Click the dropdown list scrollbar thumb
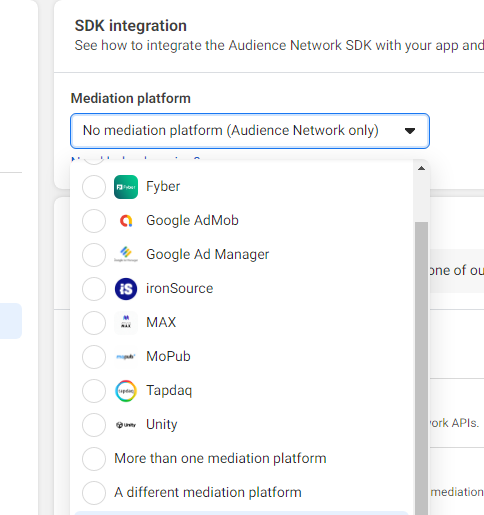This screenshot has width=484, height=515. click(421, 368)
